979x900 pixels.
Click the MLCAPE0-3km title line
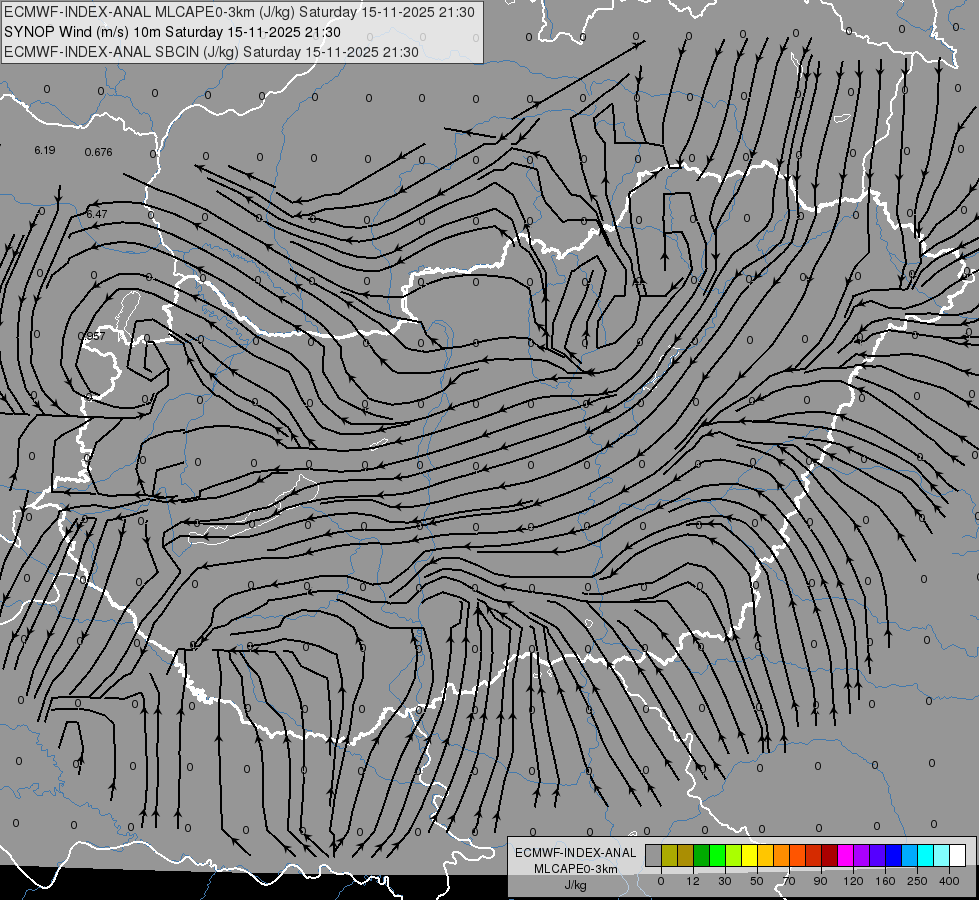239,12
